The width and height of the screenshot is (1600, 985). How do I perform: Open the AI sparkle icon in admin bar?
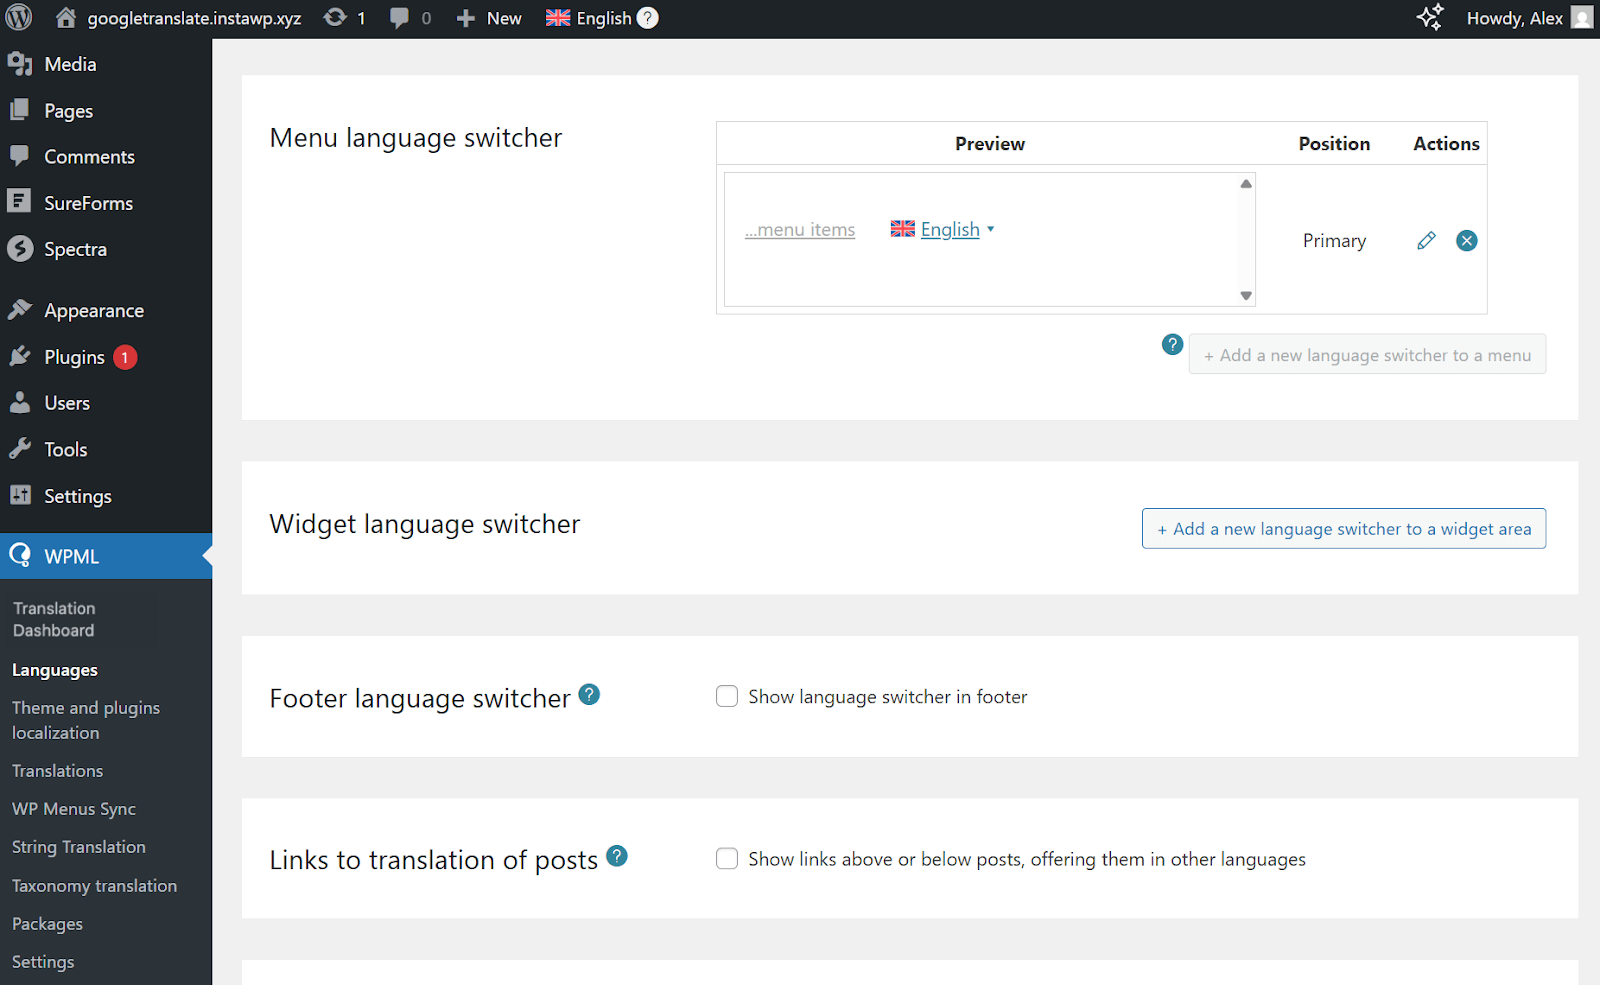(1430, 18)
